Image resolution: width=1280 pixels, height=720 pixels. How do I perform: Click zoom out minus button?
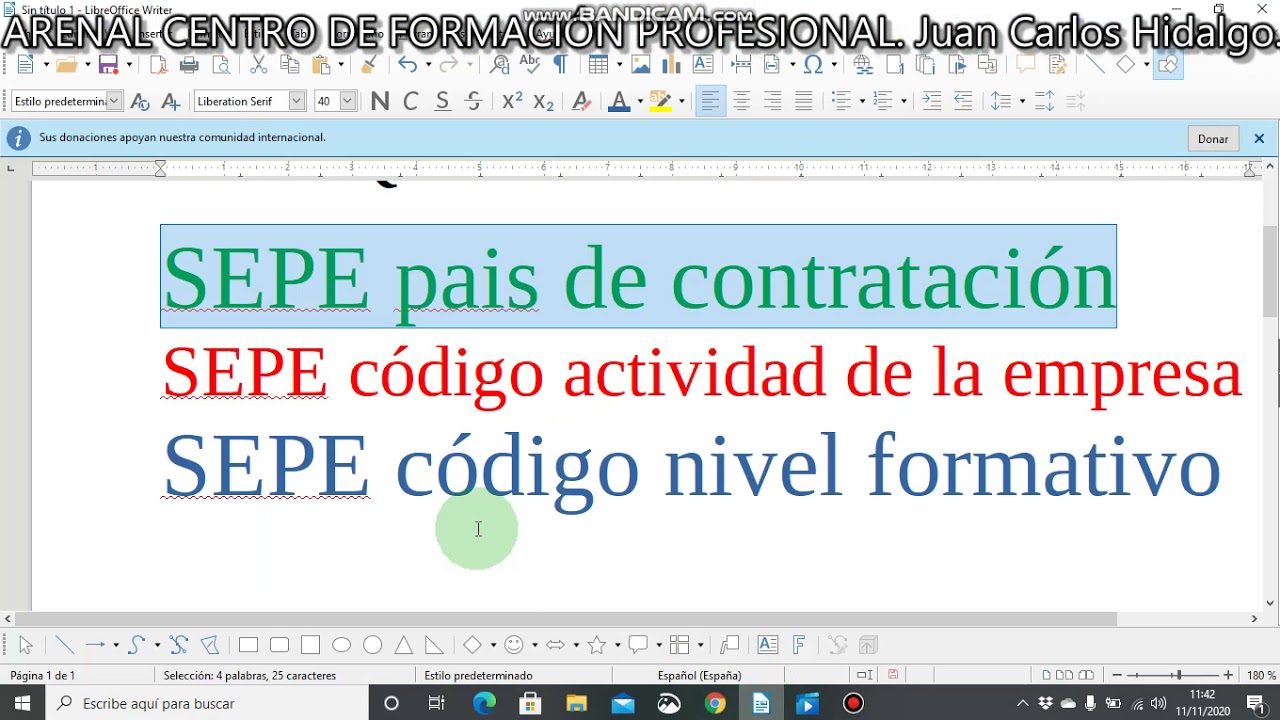(1117, 675)
